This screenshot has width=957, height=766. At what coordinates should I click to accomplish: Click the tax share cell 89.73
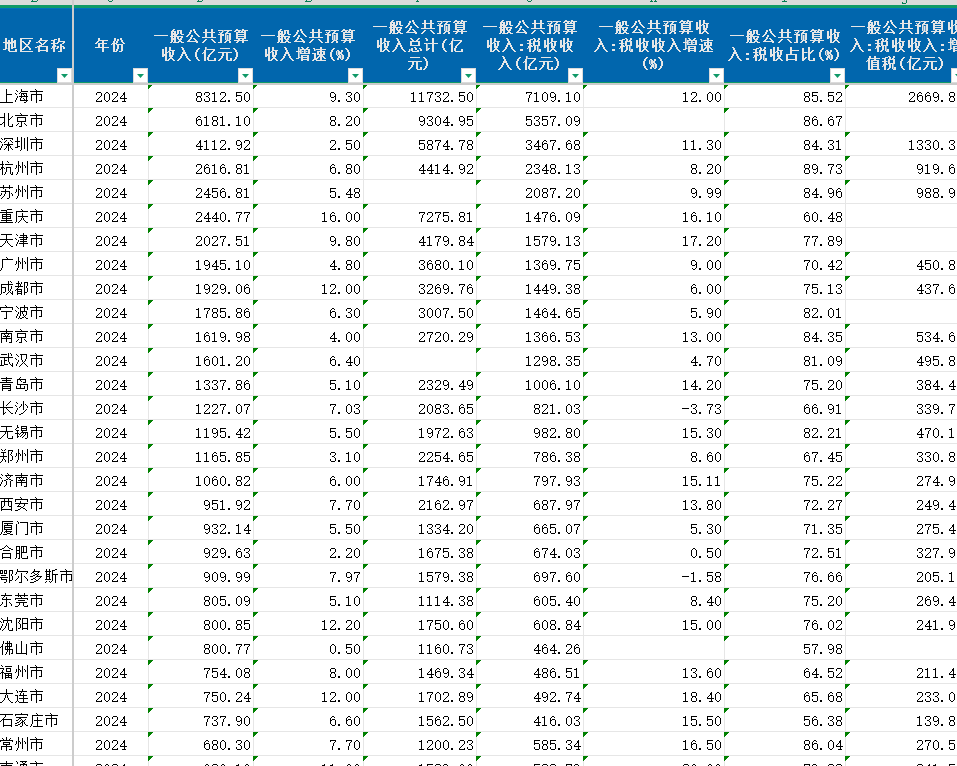(785, 168)
